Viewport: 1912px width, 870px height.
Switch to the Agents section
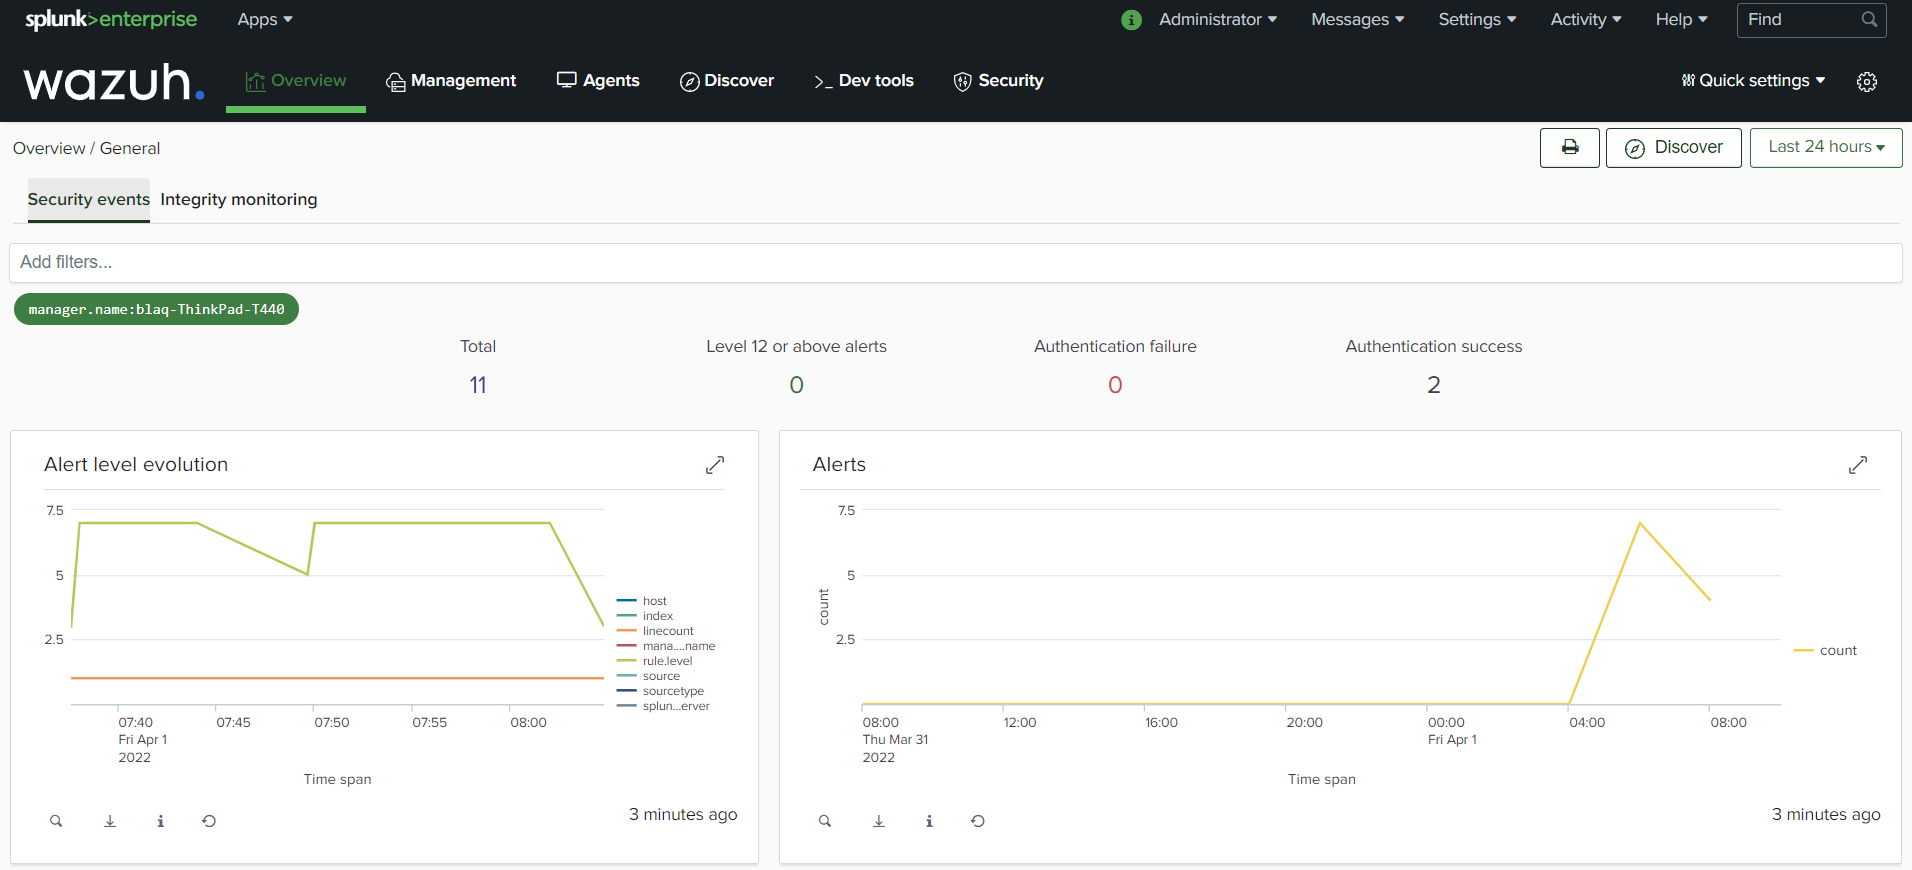[598, 81]
